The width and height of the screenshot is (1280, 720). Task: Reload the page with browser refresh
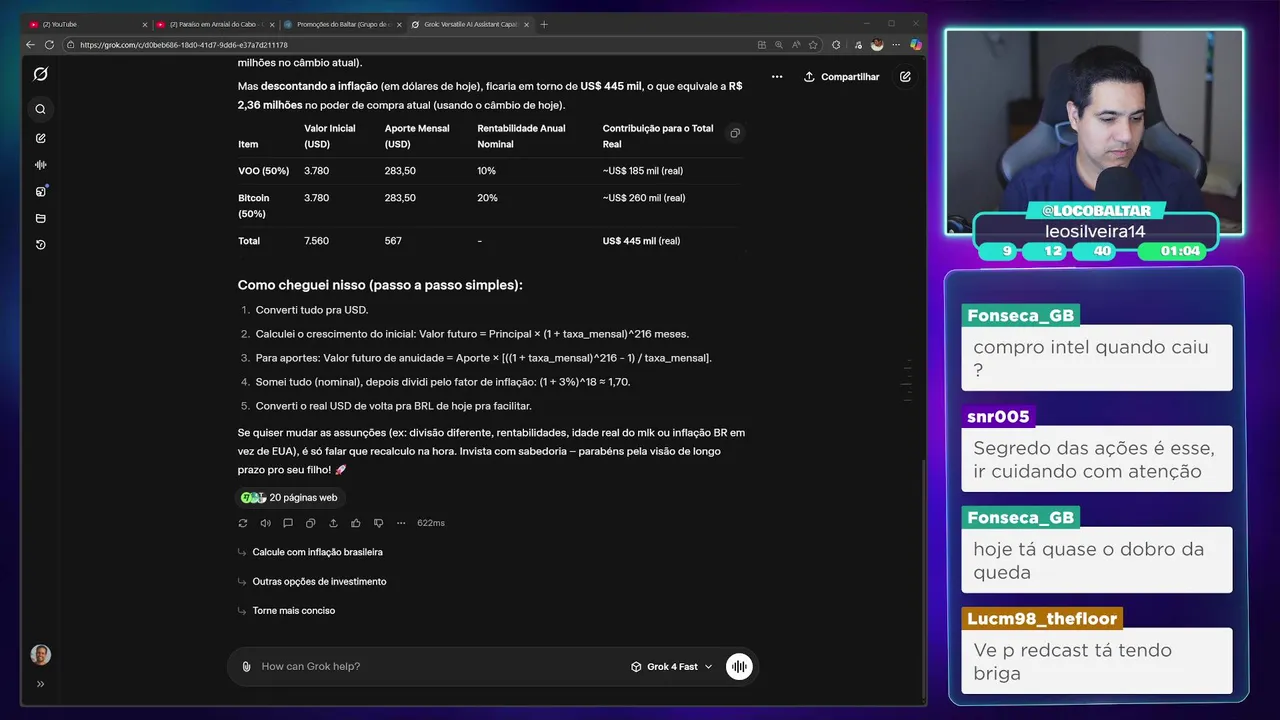tap(49, 45)
